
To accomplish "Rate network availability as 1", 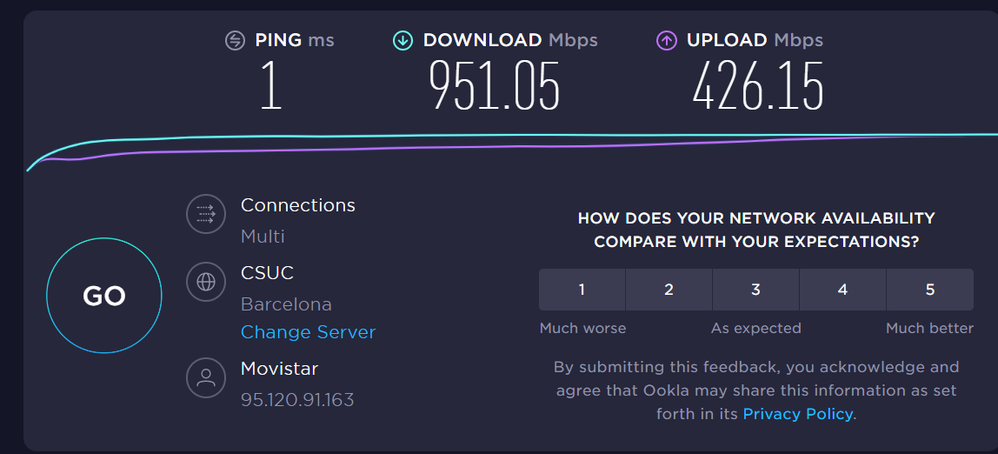I will 582,290.
